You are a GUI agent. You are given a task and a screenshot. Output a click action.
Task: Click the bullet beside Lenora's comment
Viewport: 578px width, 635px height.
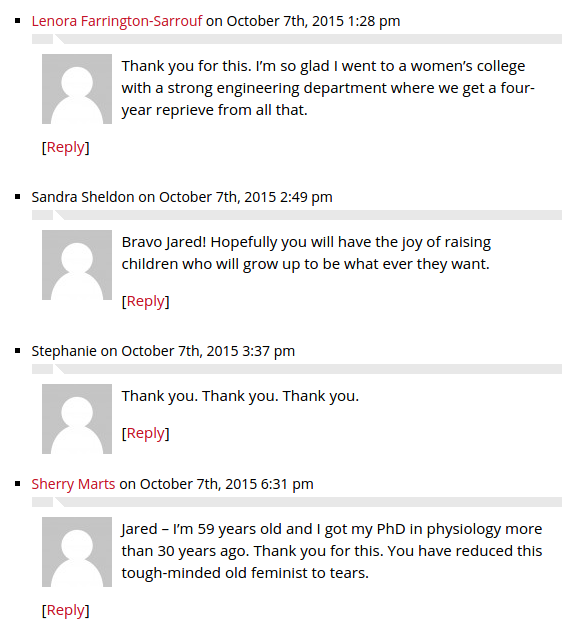tap(17, 21)
